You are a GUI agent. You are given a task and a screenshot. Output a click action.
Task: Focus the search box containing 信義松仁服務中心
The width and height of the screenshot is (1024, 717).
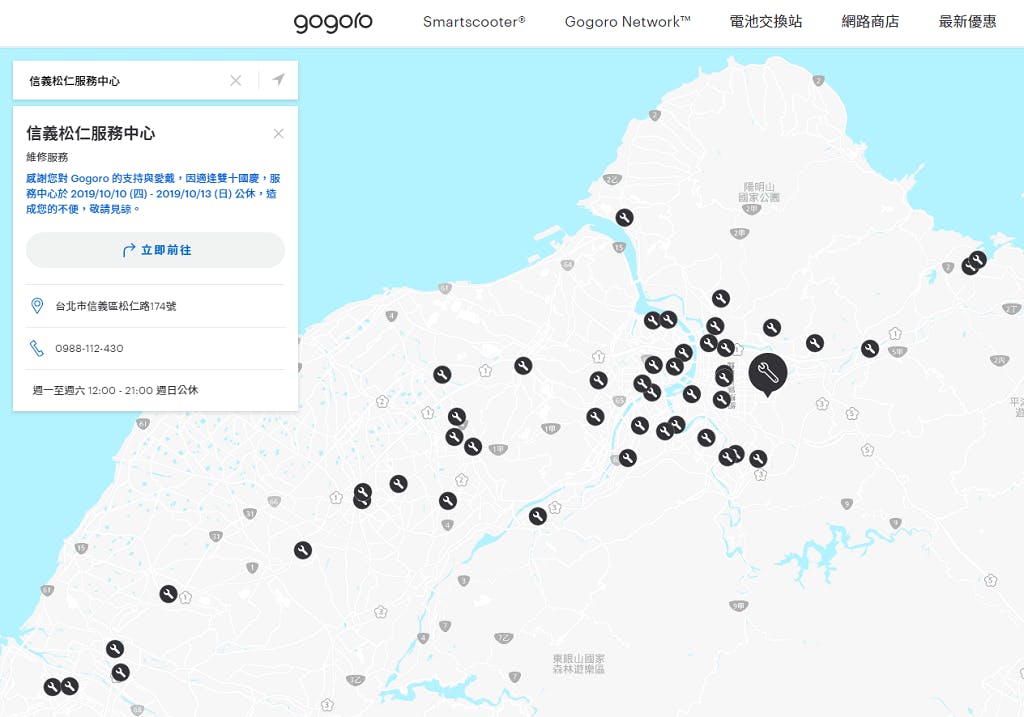[x=124, y=80]
